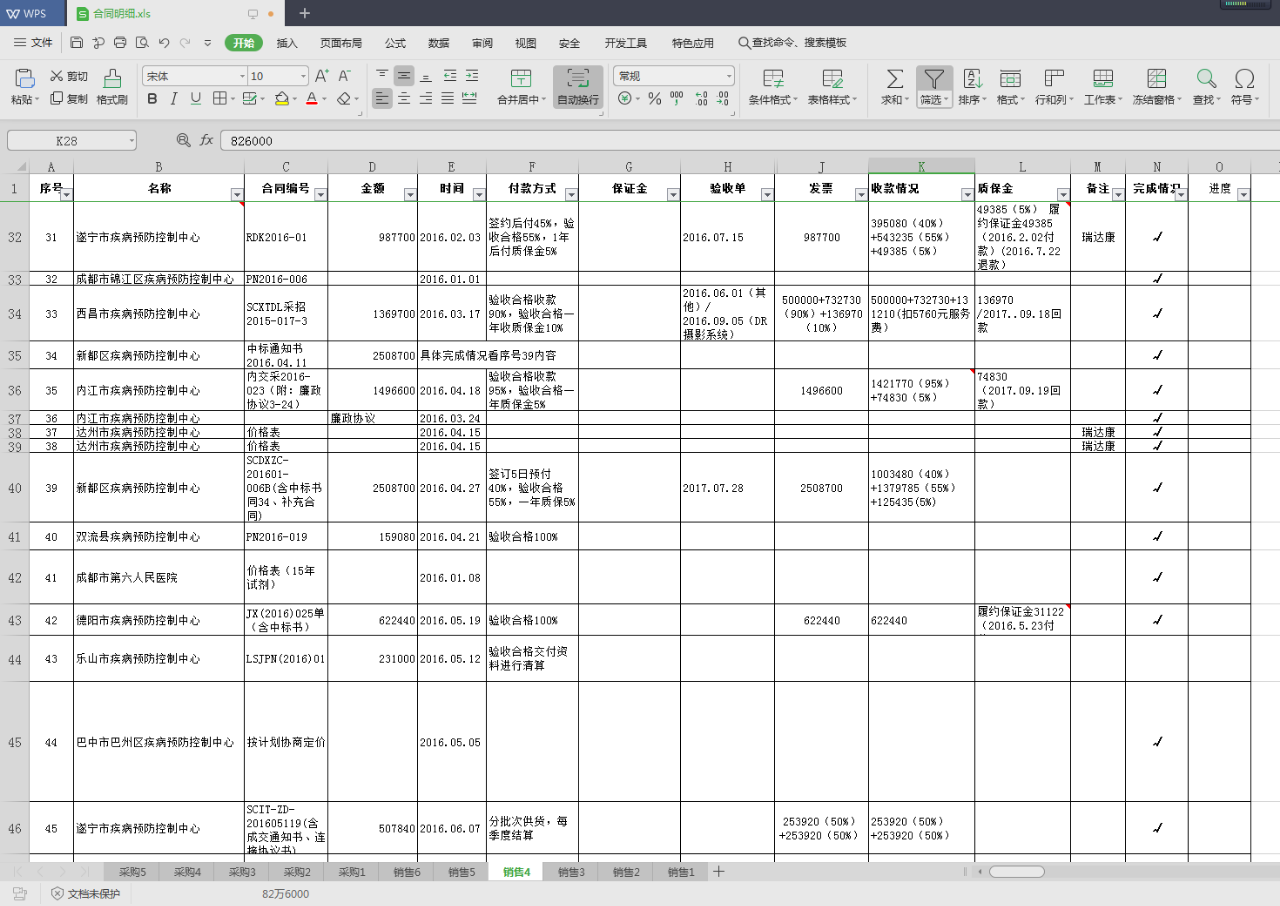This screenshot has width=1280, height=906.
Task: Click the 查找 magnifier icon
Action: point(1206,79)
